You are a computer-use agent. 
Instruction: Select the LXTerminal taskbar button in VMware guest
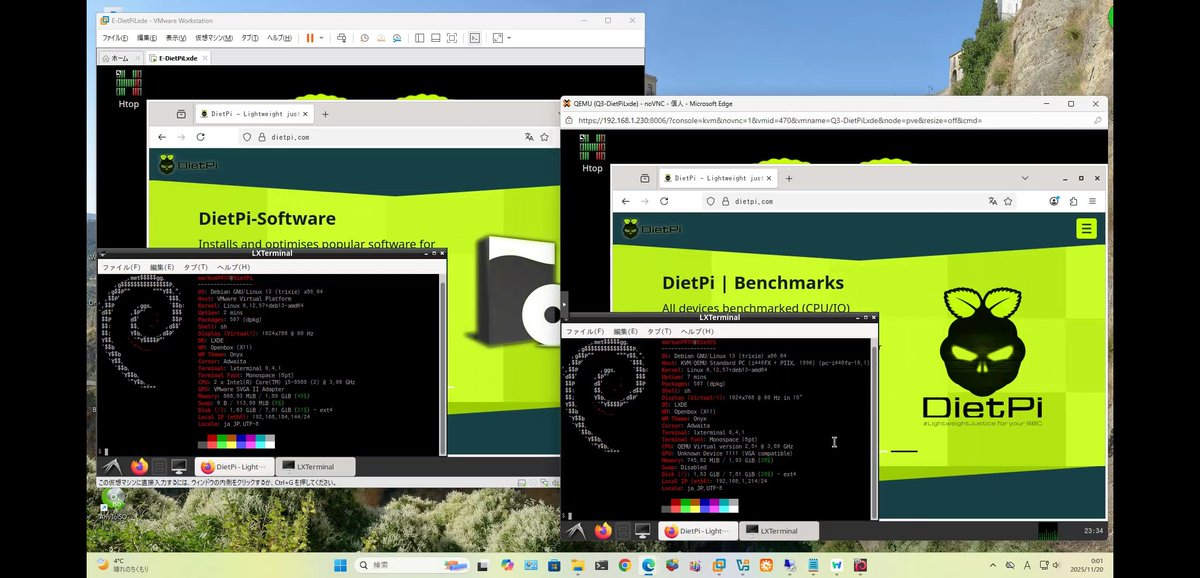[317, 467]
